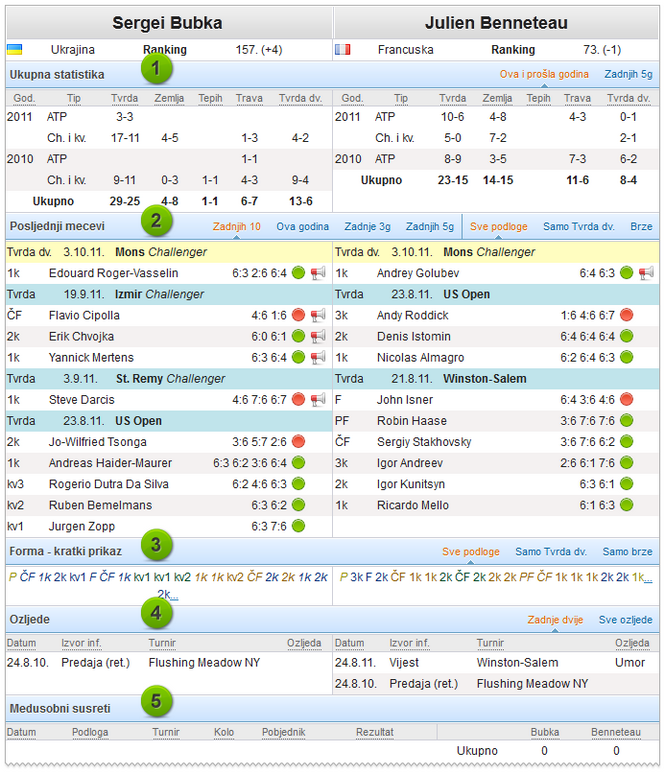Switch recent matches to 'Zadnje 3g'
Image resolution: width=665 pixels, height=775 pixels.
coord(367,226)
